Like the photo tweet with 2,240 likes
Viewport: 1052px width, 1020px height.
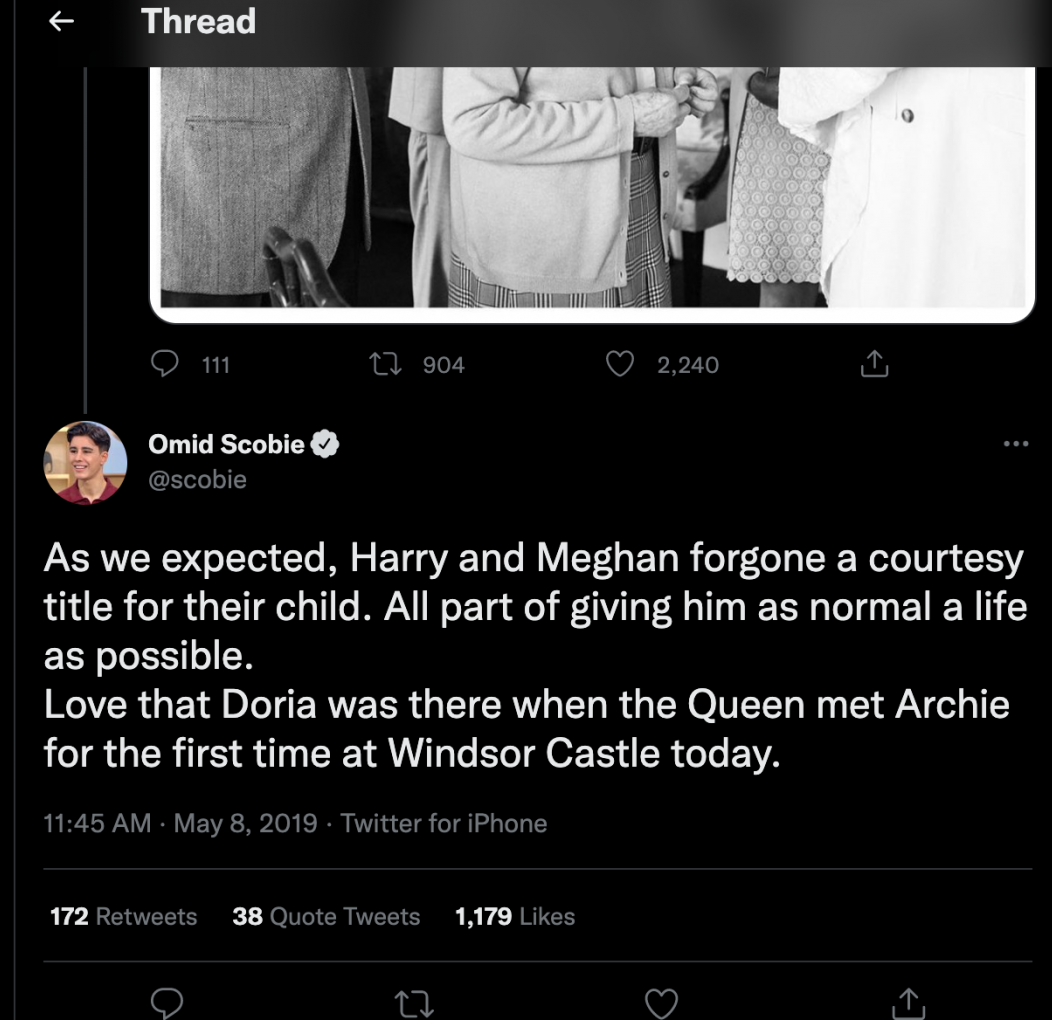point(621,365)
